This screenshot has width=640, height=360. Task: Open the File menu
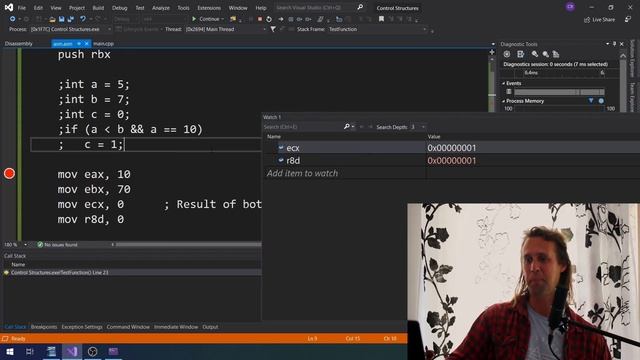click(x=22, y=8)
